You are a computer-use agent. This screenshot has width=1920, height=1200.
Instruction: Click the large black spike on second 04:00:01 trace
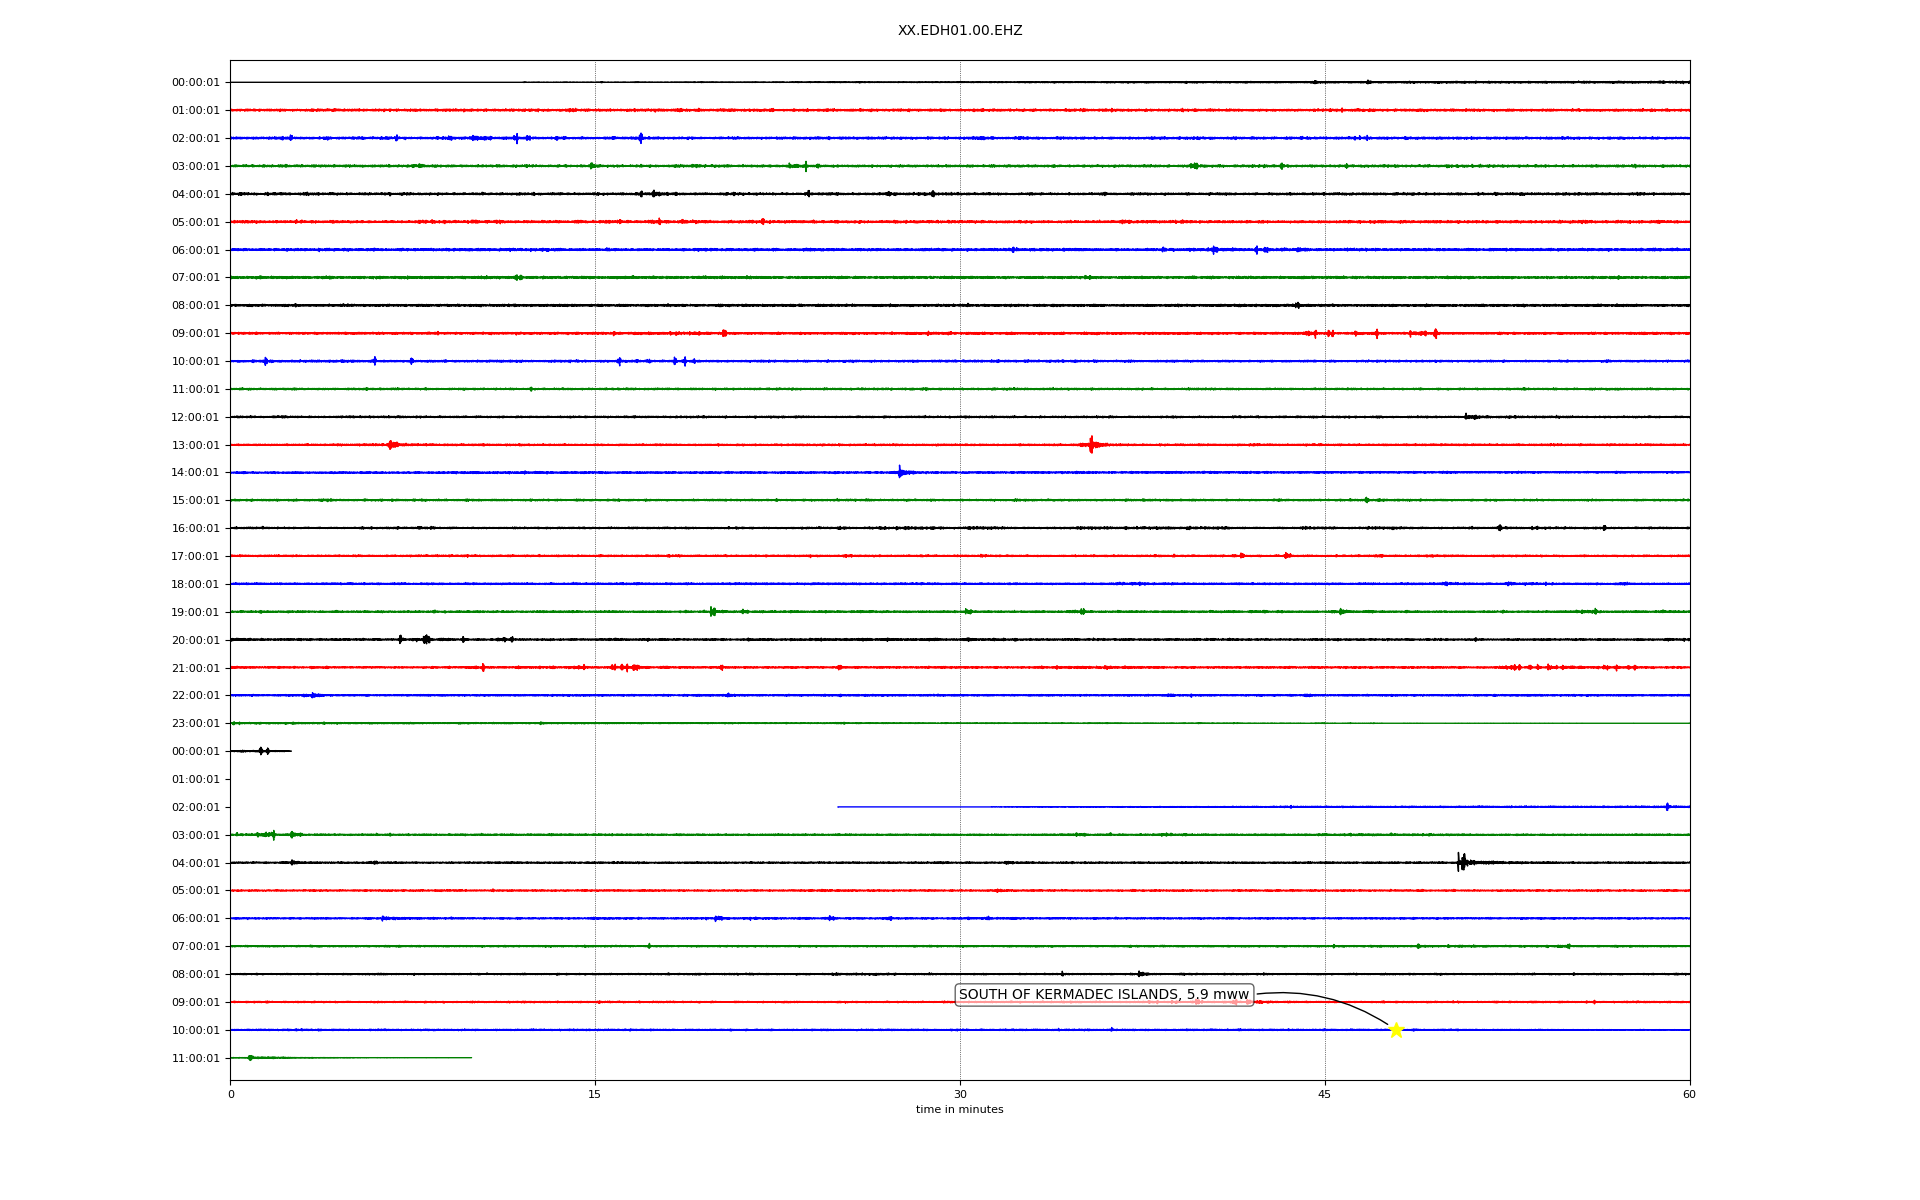pyautogui.click(x=1461, y=862)
